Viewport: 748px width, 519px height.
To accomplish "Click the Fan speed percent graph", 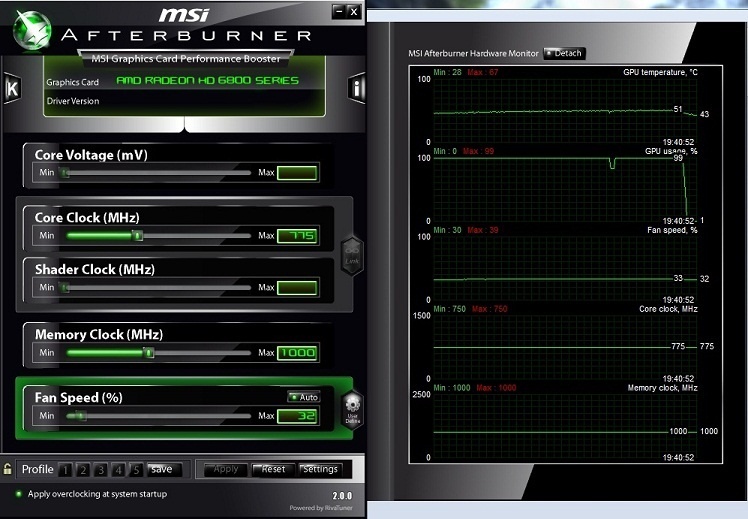I will (x=565, y=268).
